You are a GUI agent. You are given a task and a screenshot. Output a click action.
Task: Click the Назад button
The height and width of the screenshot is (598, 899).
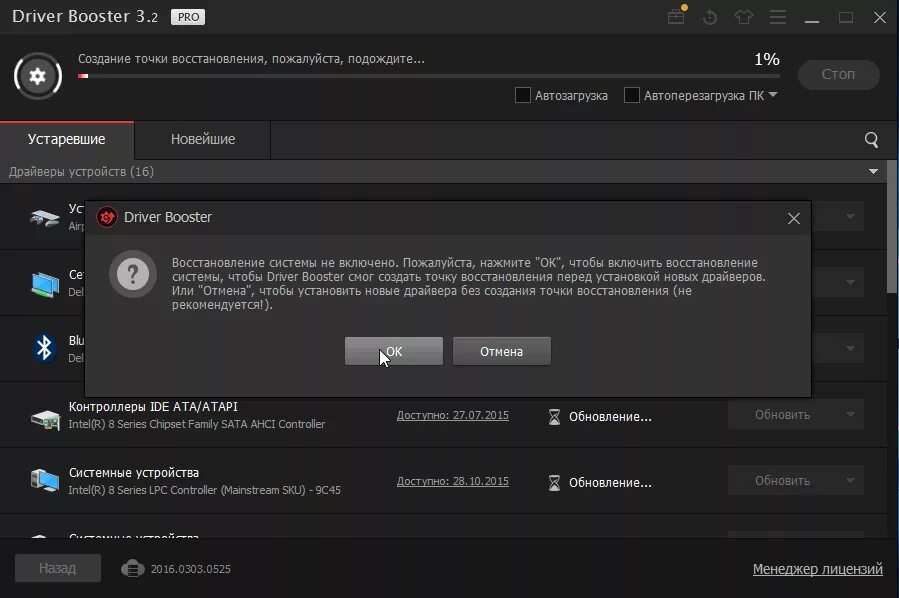point(58,568)
